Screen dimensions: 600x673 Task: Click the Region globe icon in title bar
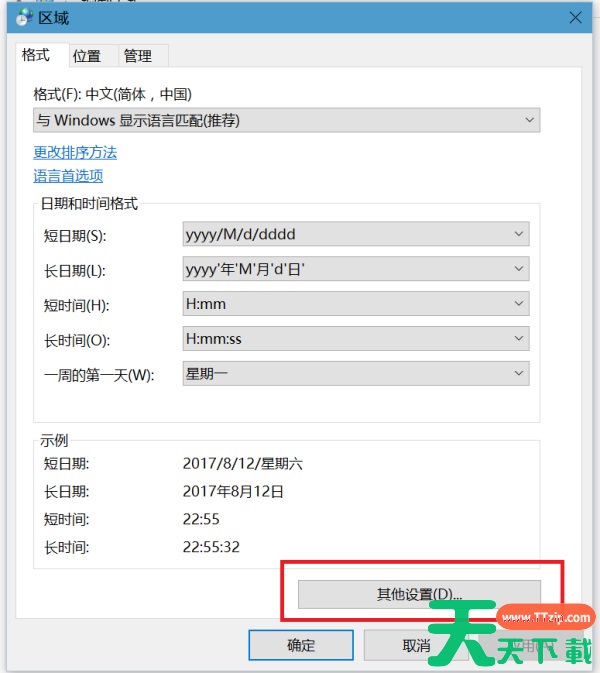(25, 17)
